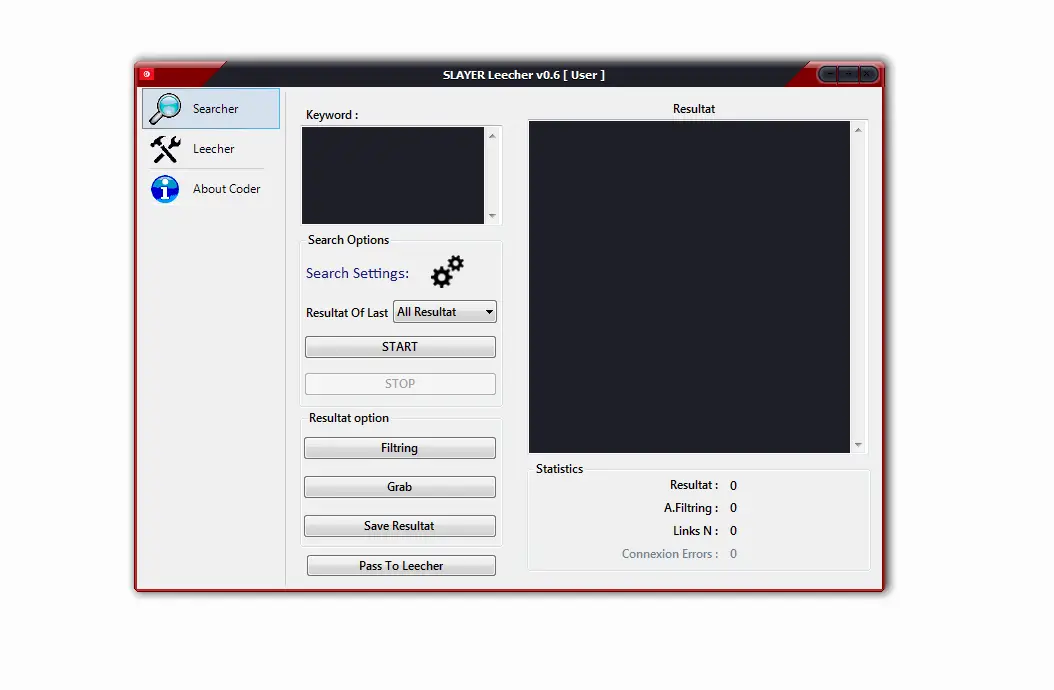Open Search Settings via the gears icon
The height and width of the screenshot is (690, 1054).
pyautogui.click(x=446, y=271)
